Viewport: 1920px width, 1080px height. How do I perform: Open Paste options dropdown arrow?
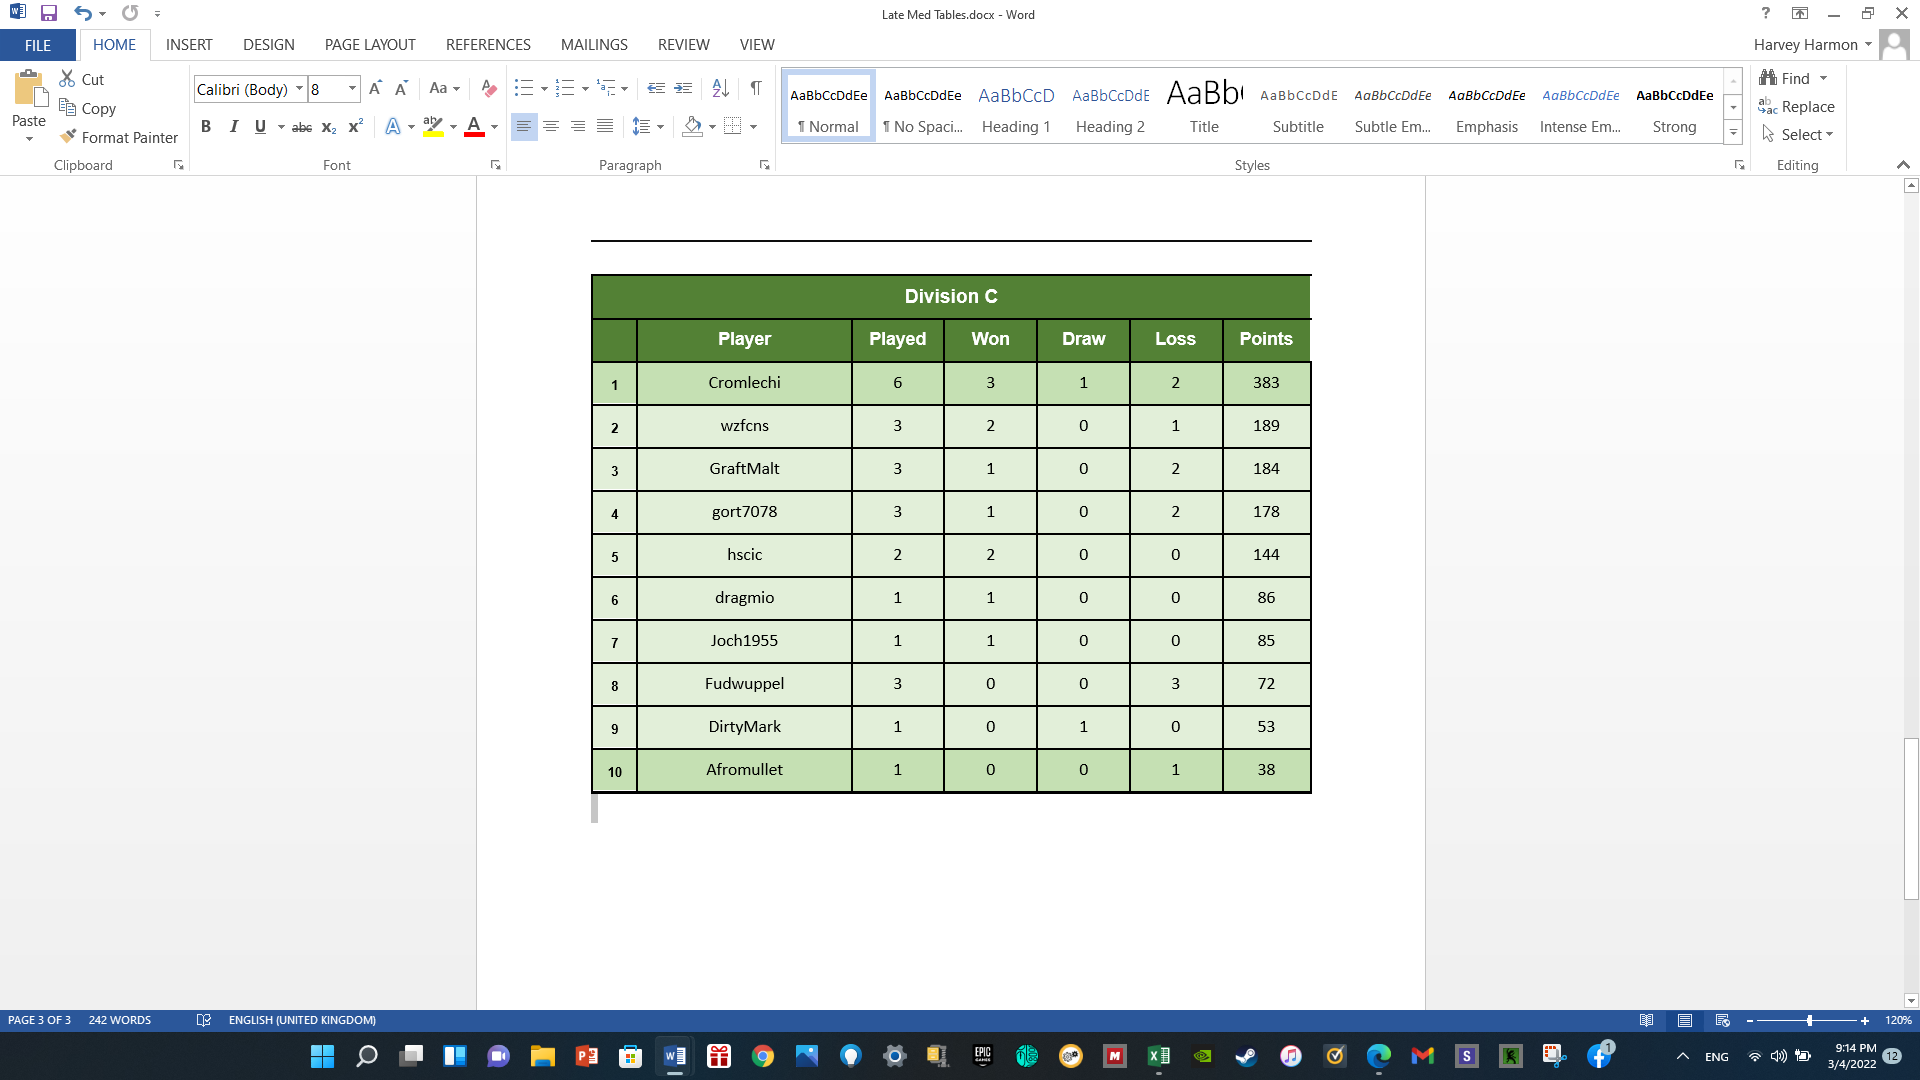click(29, 139)
